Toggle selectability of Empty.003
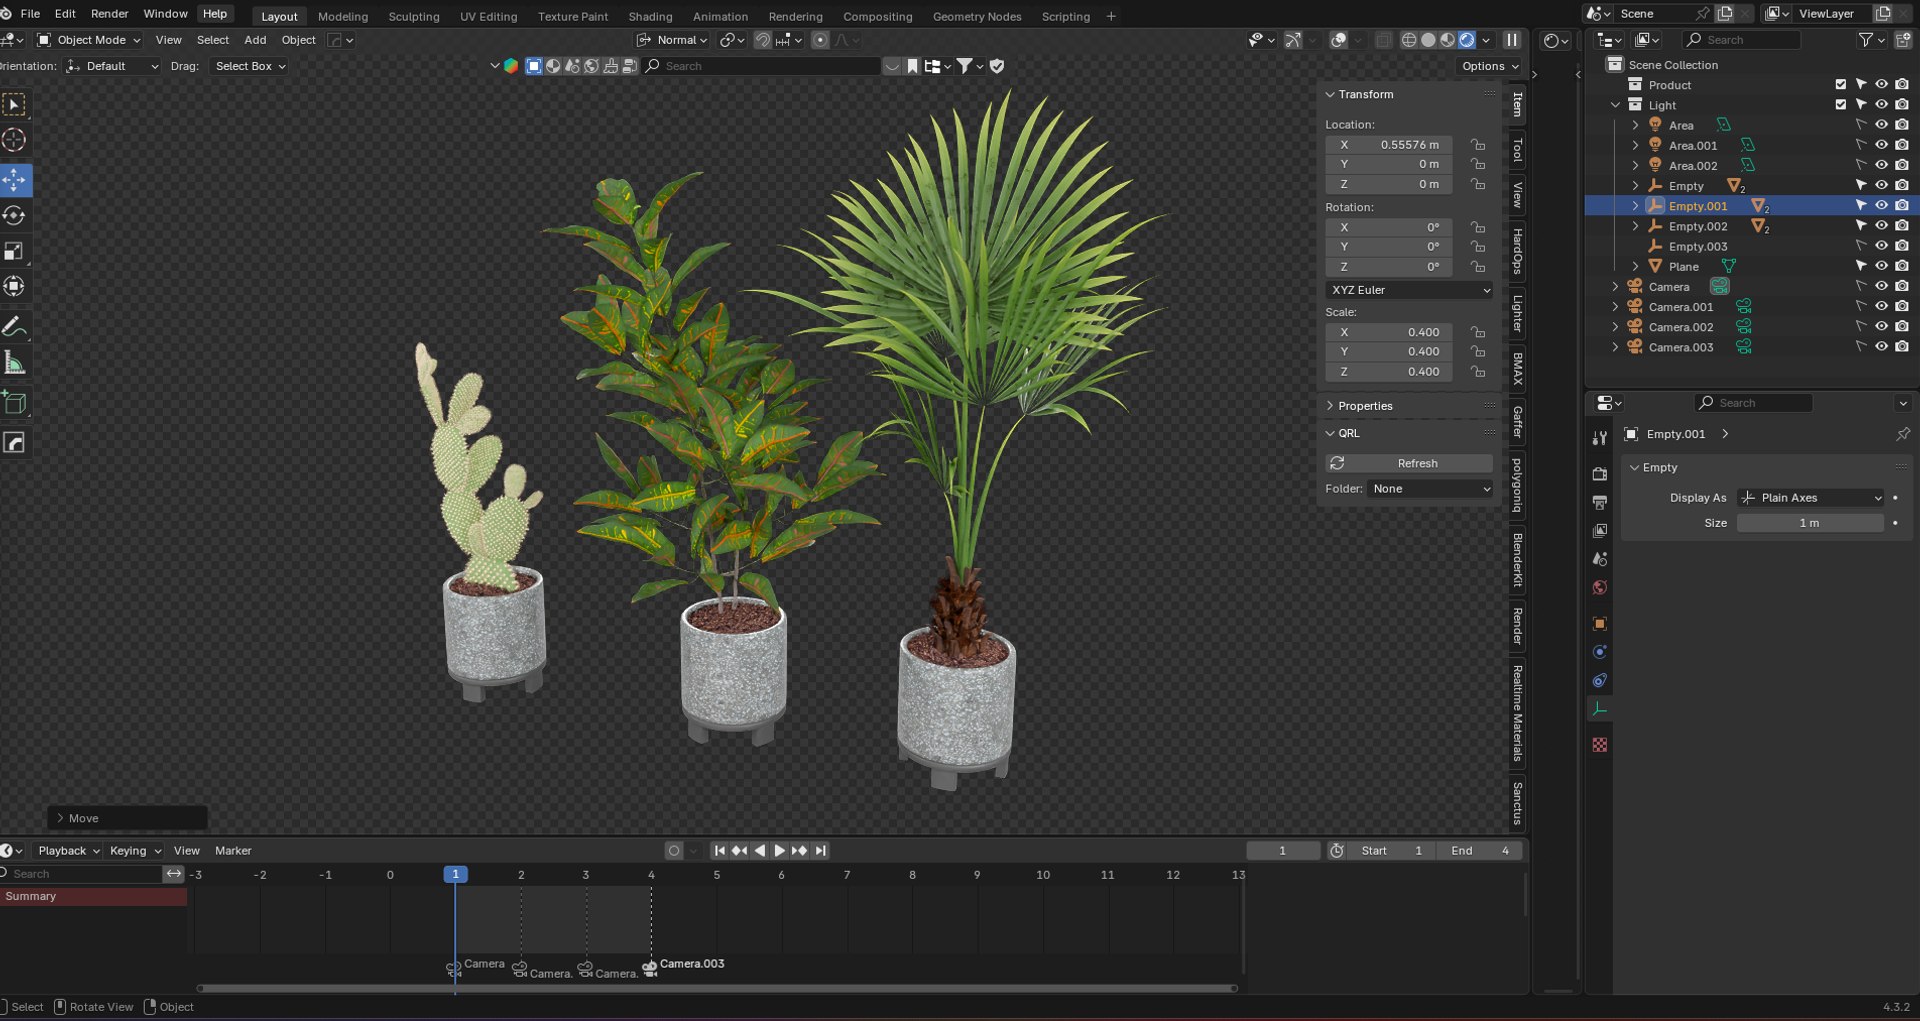1920x1021 pixels. pos(1861,246)
